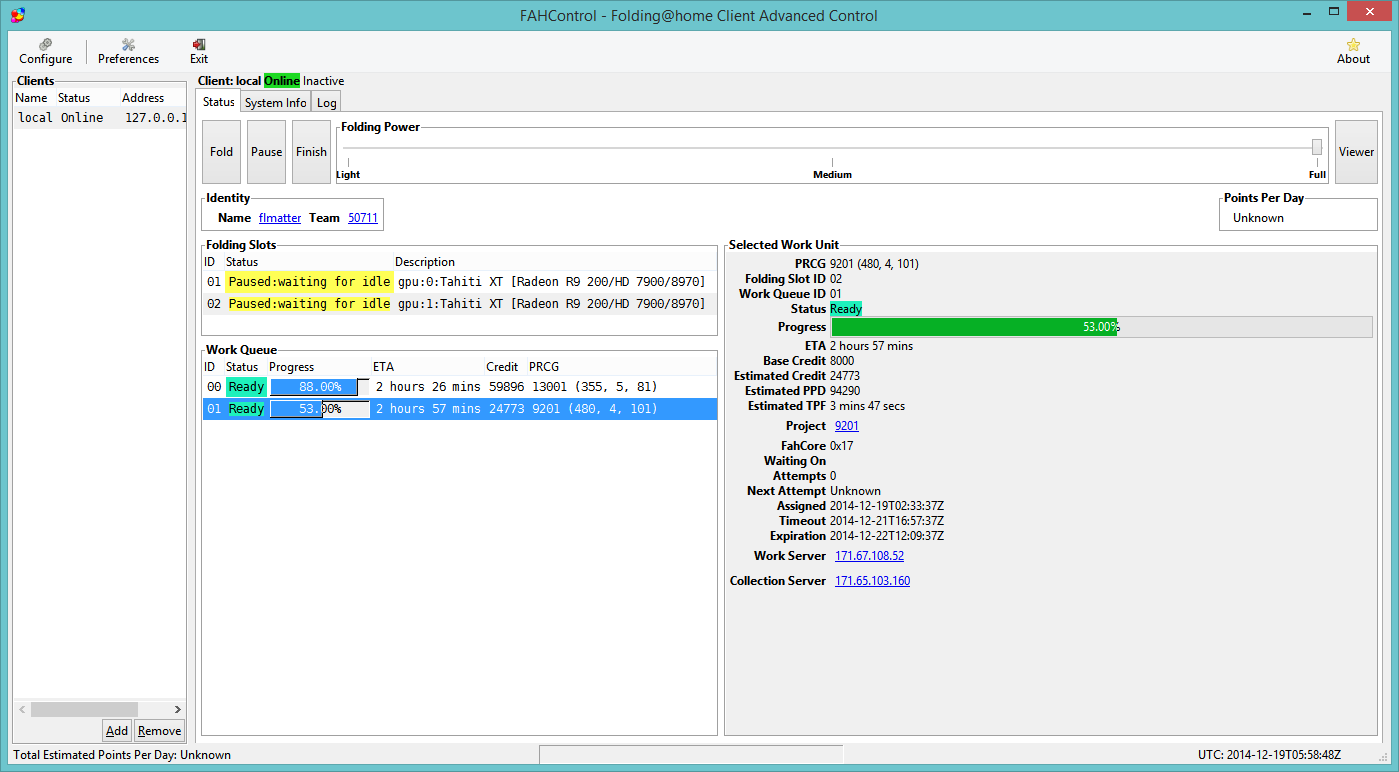Select folding slot 01 gpu:0 row
This screenshot has height=772, width=1399.
(x=460, y=282)
